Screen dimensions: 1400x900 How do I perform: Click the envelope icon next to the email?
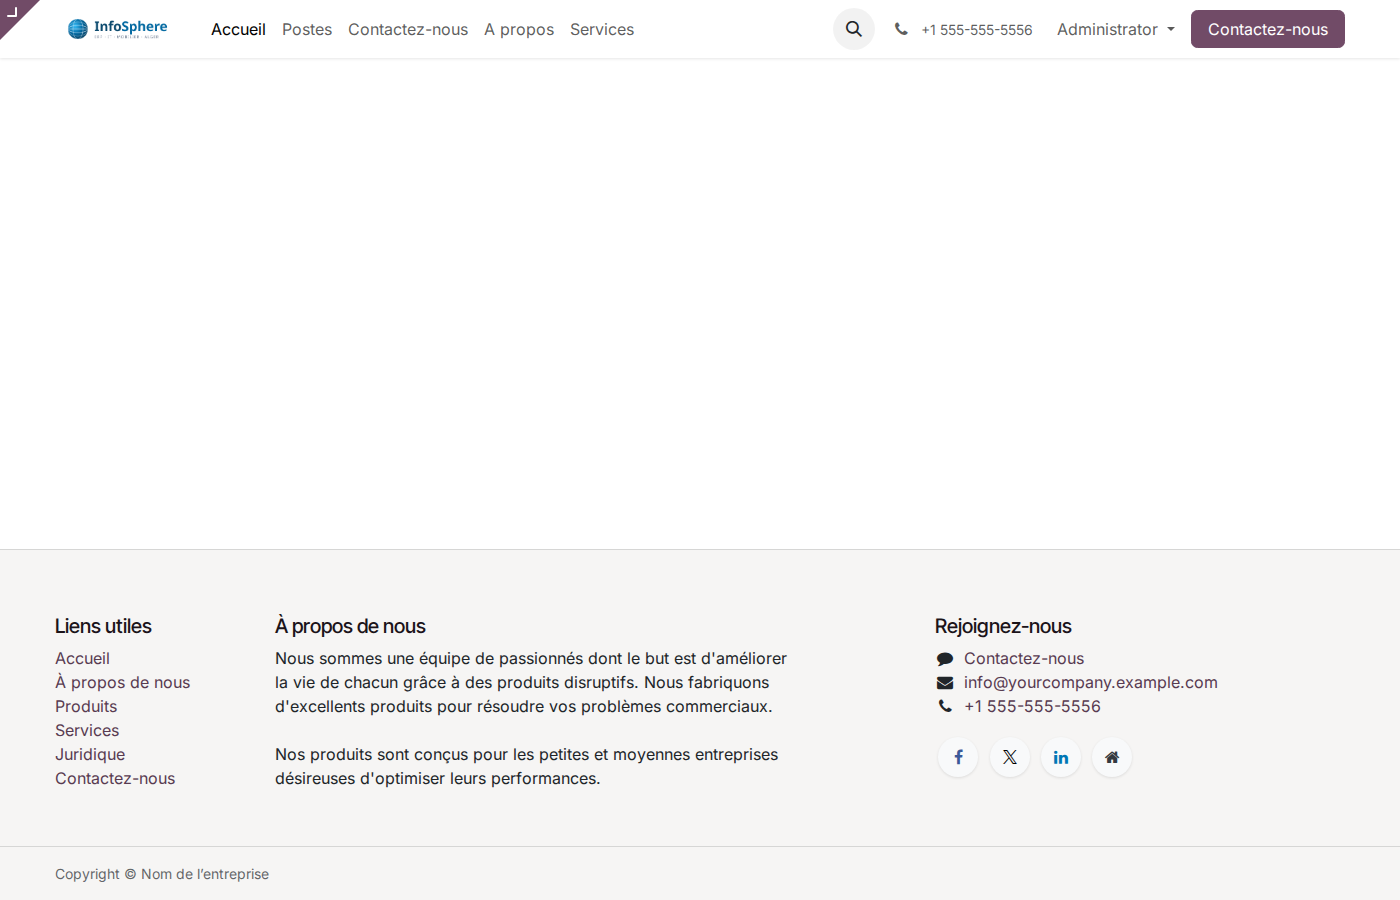[x=945, y=682]
